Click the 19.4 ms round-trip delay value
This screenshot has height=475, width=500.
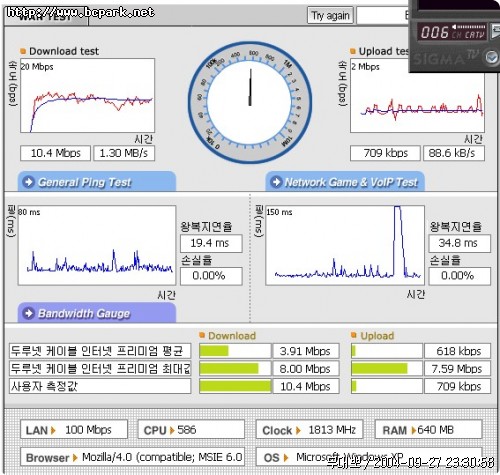point(211,243)
